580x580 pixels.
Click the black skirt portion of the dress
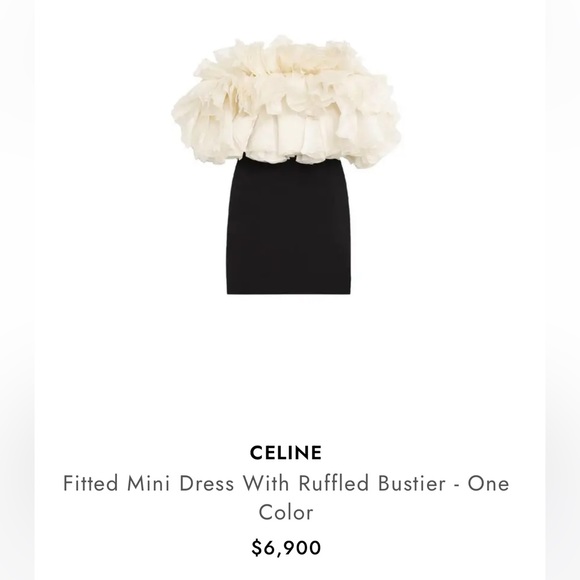point(289,227)
